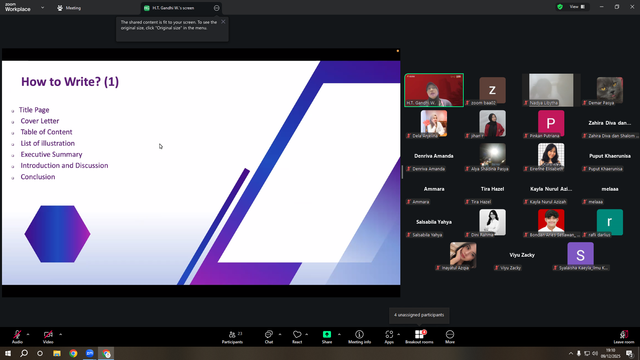Viewport: 640px width, 360px height.
Task: Click the Table of Content bullet
Action: pyautogui.click(x=46, y=132)
